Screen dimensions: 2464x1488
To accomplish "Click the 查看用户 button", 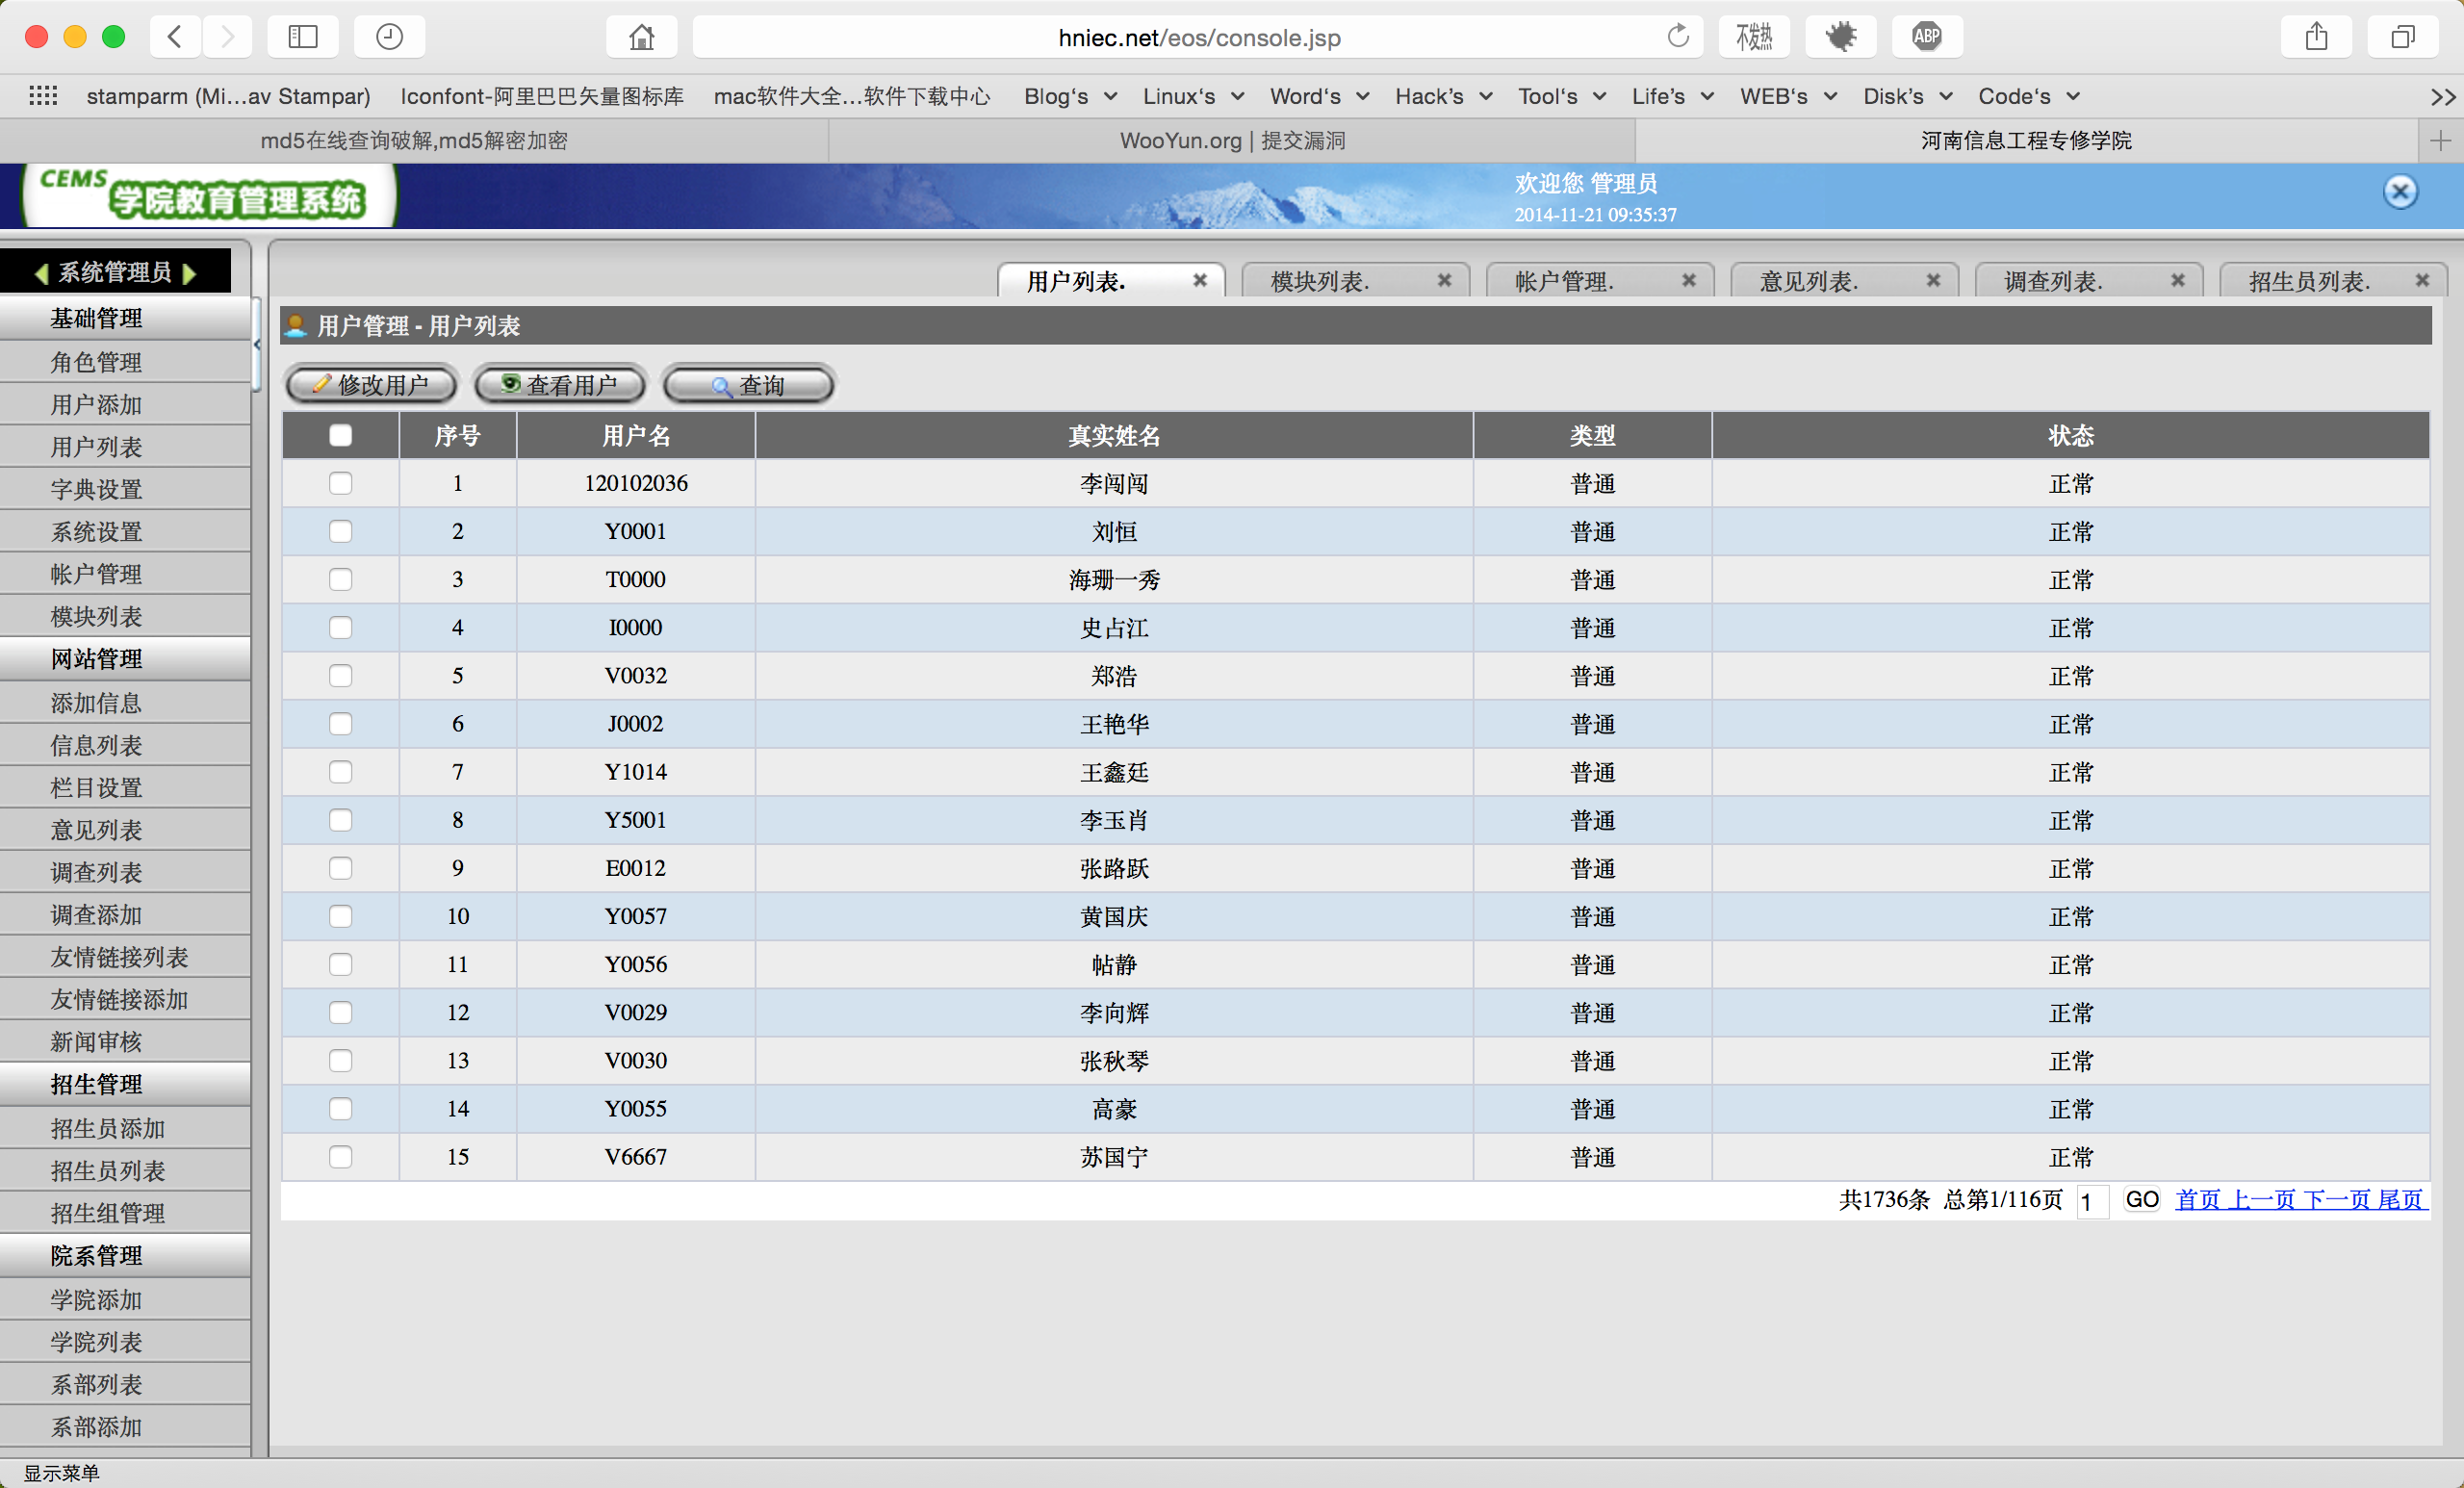I will 560,385.
